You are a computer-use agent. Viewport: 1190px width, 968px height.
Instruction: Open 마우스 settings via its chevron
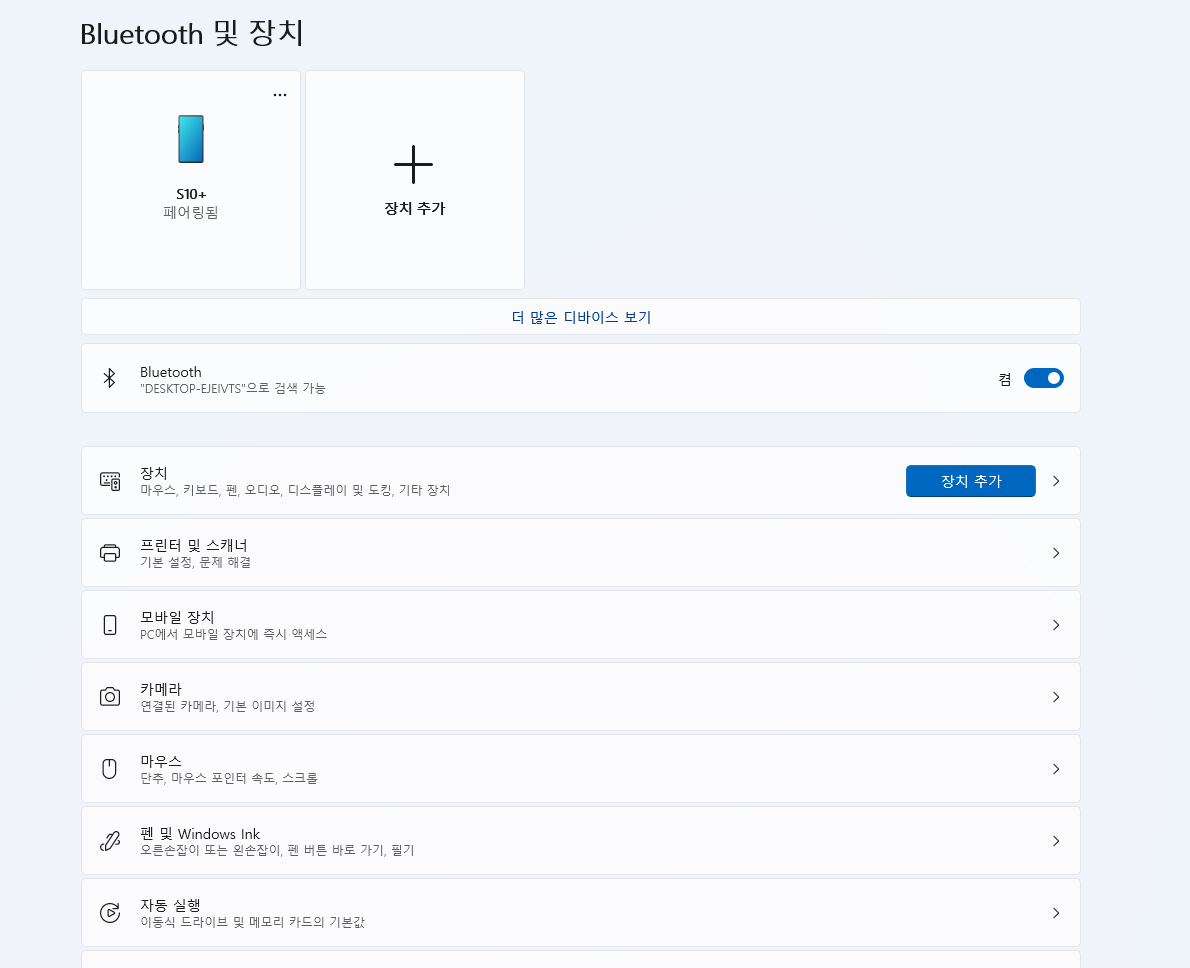pyautogui.click(x=1056, y=769)
